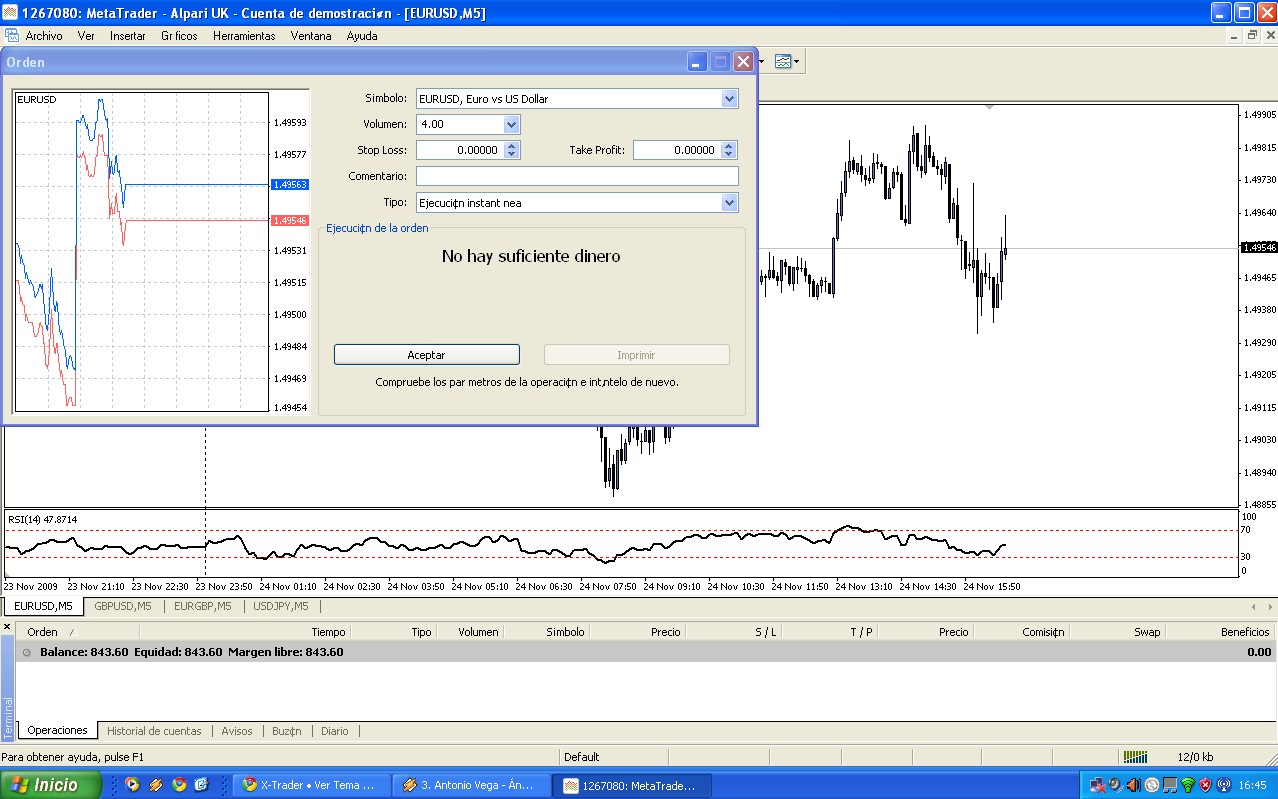Expand the templates icon dropdown arrow
This screenshot has width=1278, height=799.
point(796,62)
